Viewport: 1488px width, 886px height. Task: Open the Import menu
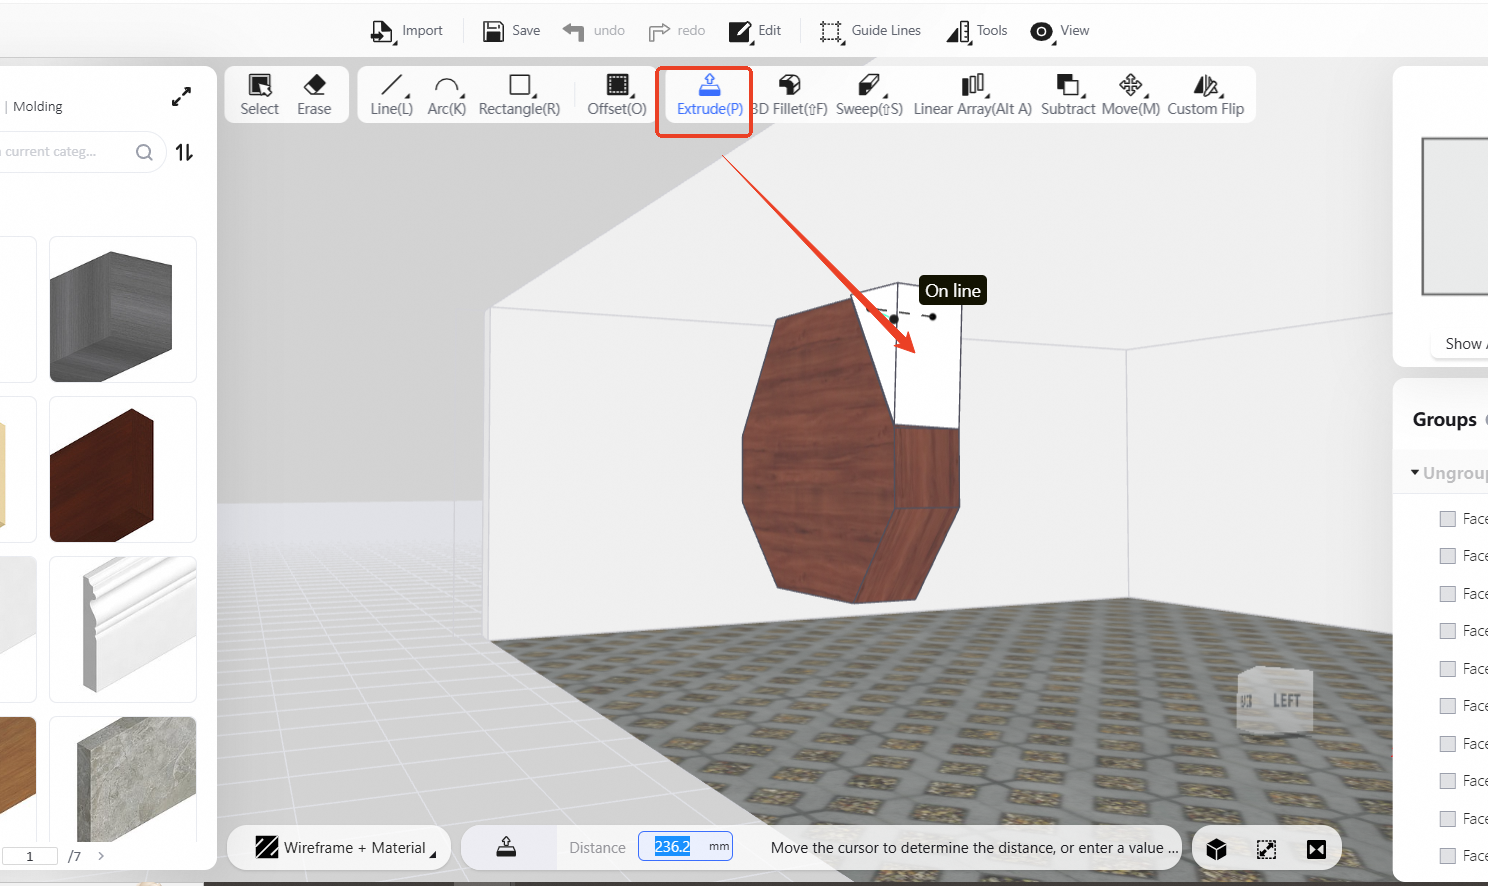coord(407,31)
